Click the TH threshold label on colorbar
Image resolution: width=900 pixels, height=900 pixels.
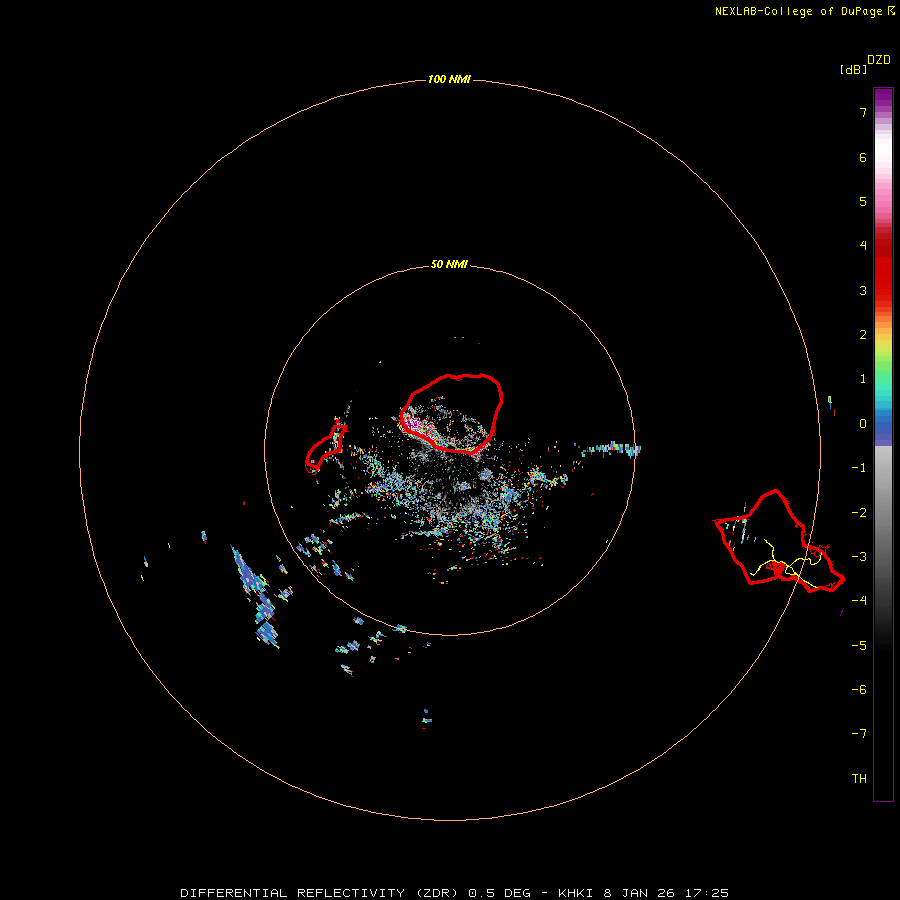pyautogui.click(x=859, y=779)
